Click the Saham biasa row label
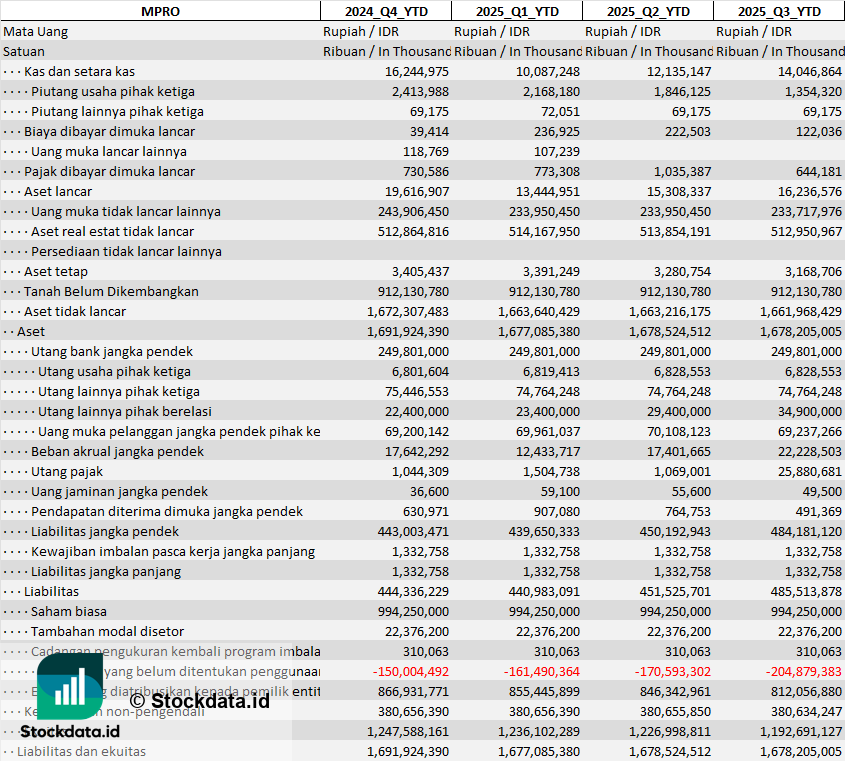 click(69, 611)
